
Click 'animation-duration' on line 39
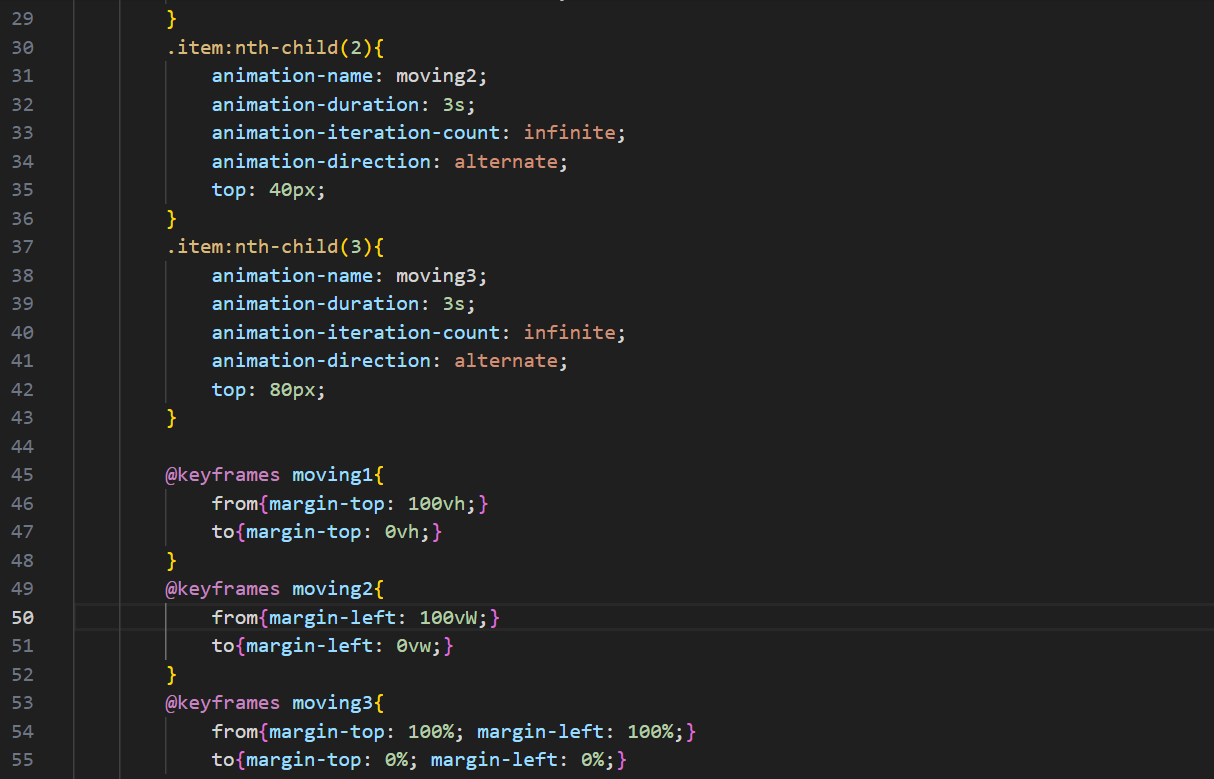[x=315, y=304]
